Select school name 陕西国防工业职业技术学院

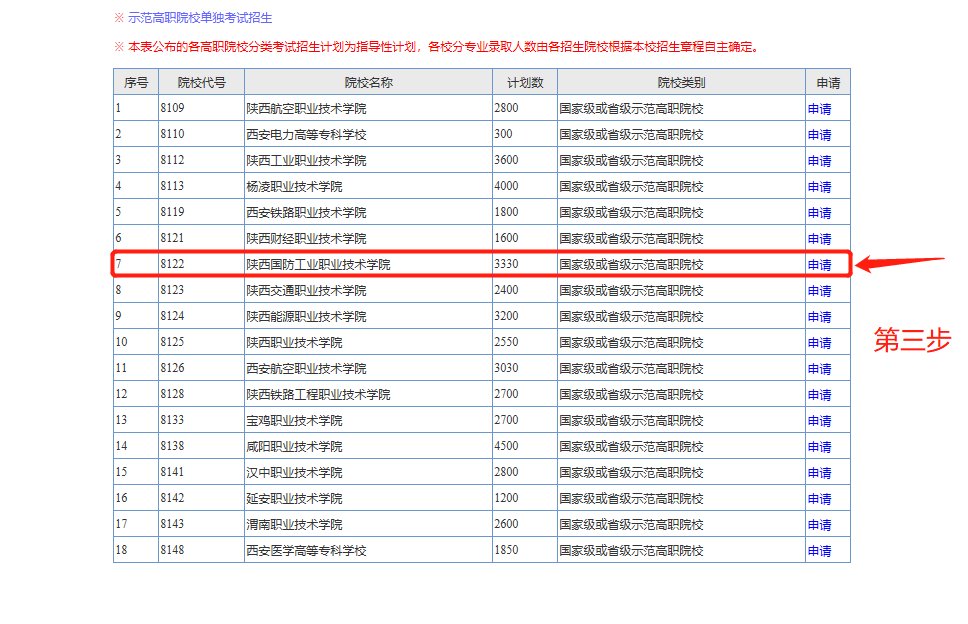319,265
